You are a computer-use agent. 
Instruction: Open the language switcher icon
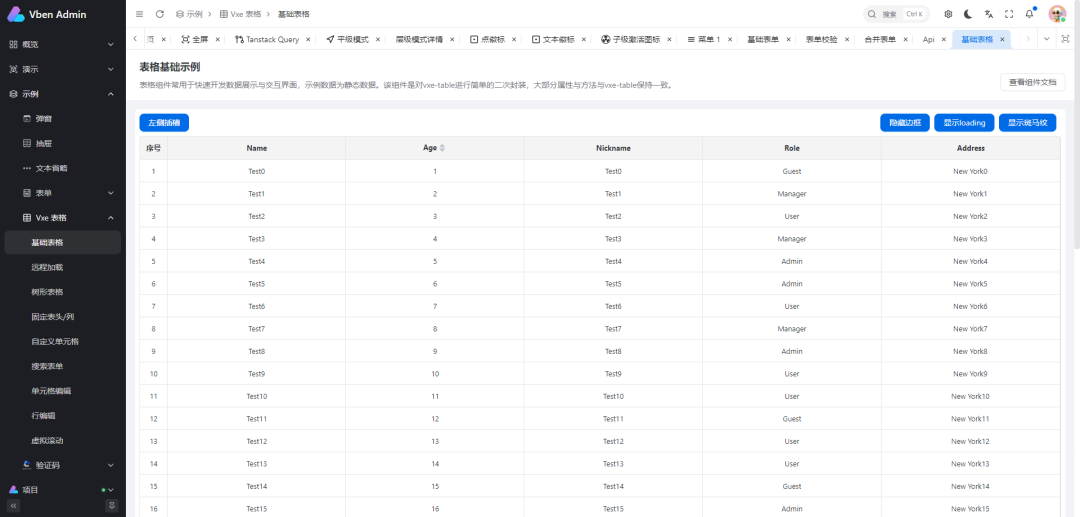coord(988,14)
